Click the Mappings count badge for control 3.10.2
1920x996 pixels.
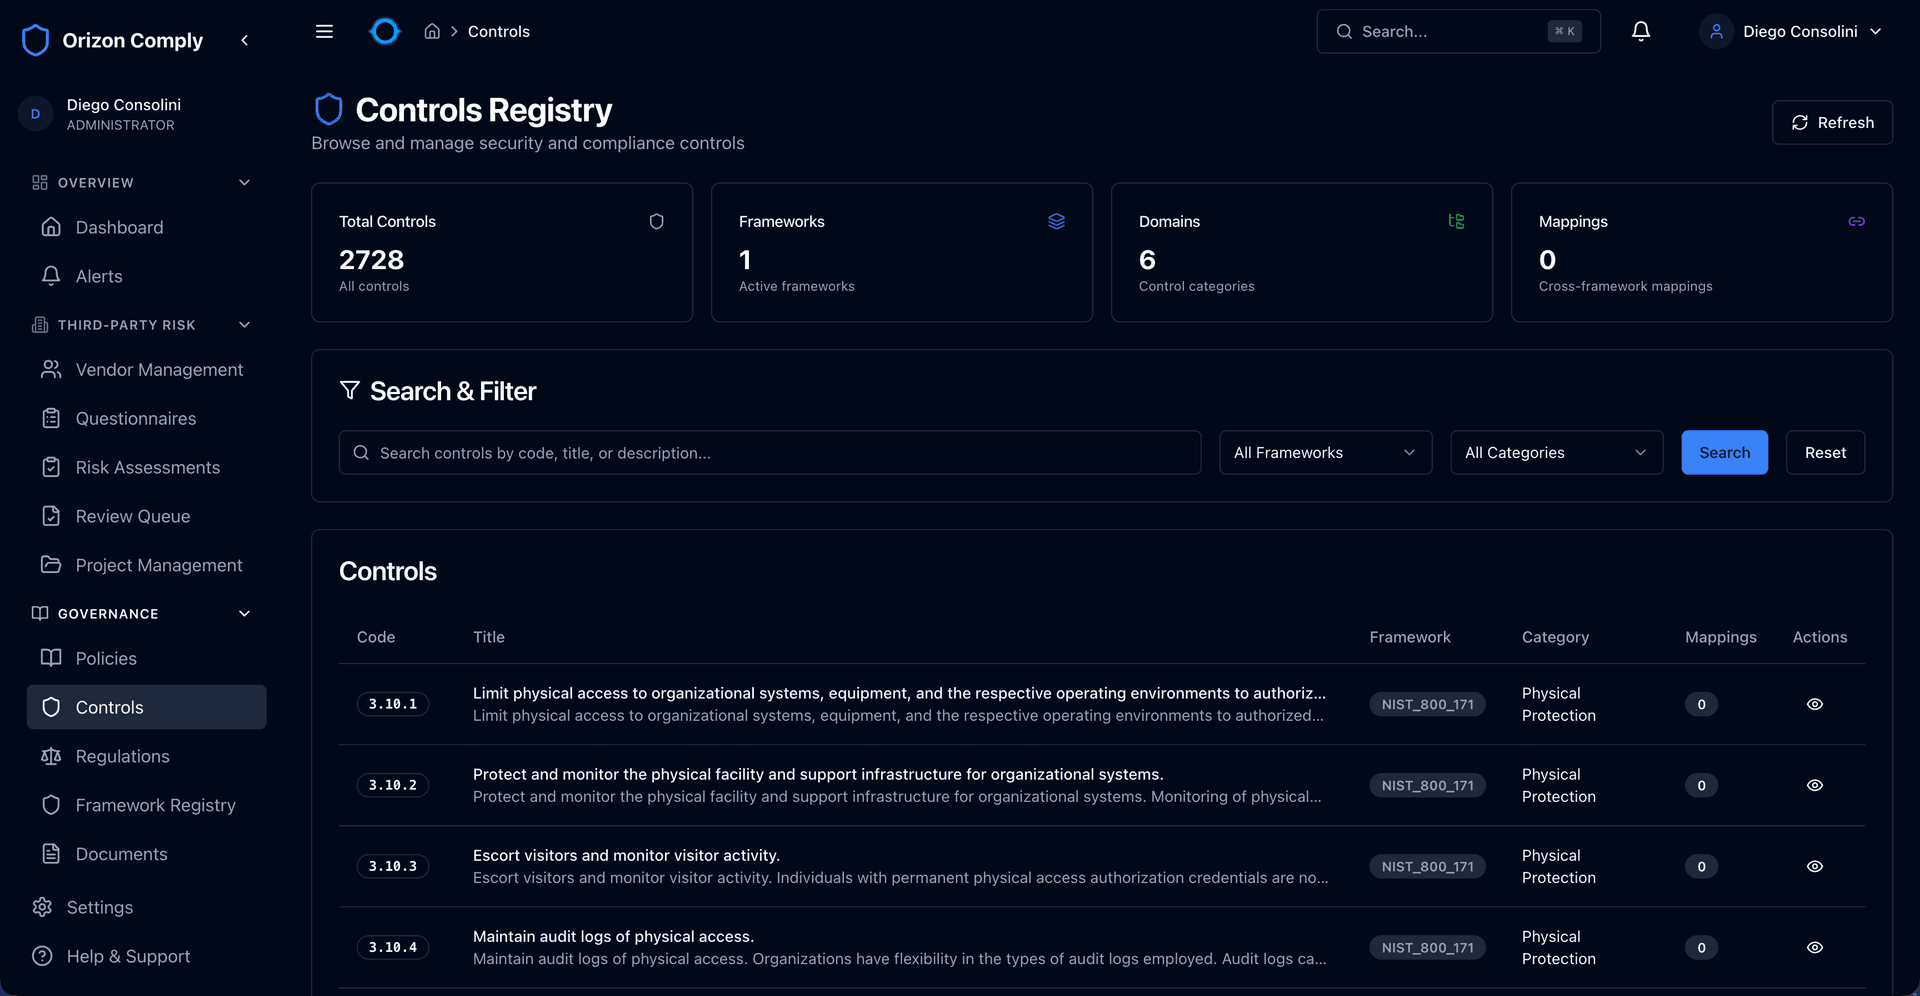click(x=1701, y=785)
